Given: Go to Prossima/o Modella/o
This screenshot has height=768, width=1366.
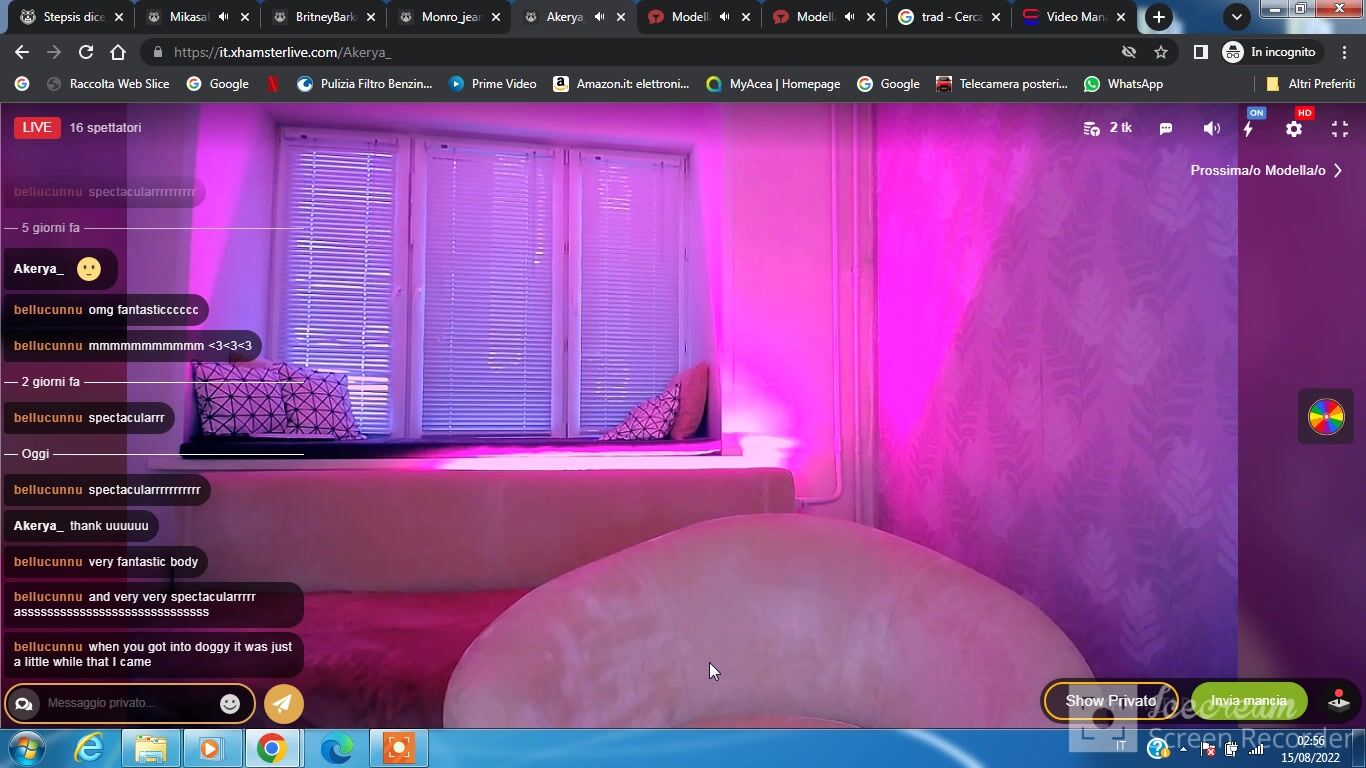Looking at the screenshot, I should pos(1266,170).
